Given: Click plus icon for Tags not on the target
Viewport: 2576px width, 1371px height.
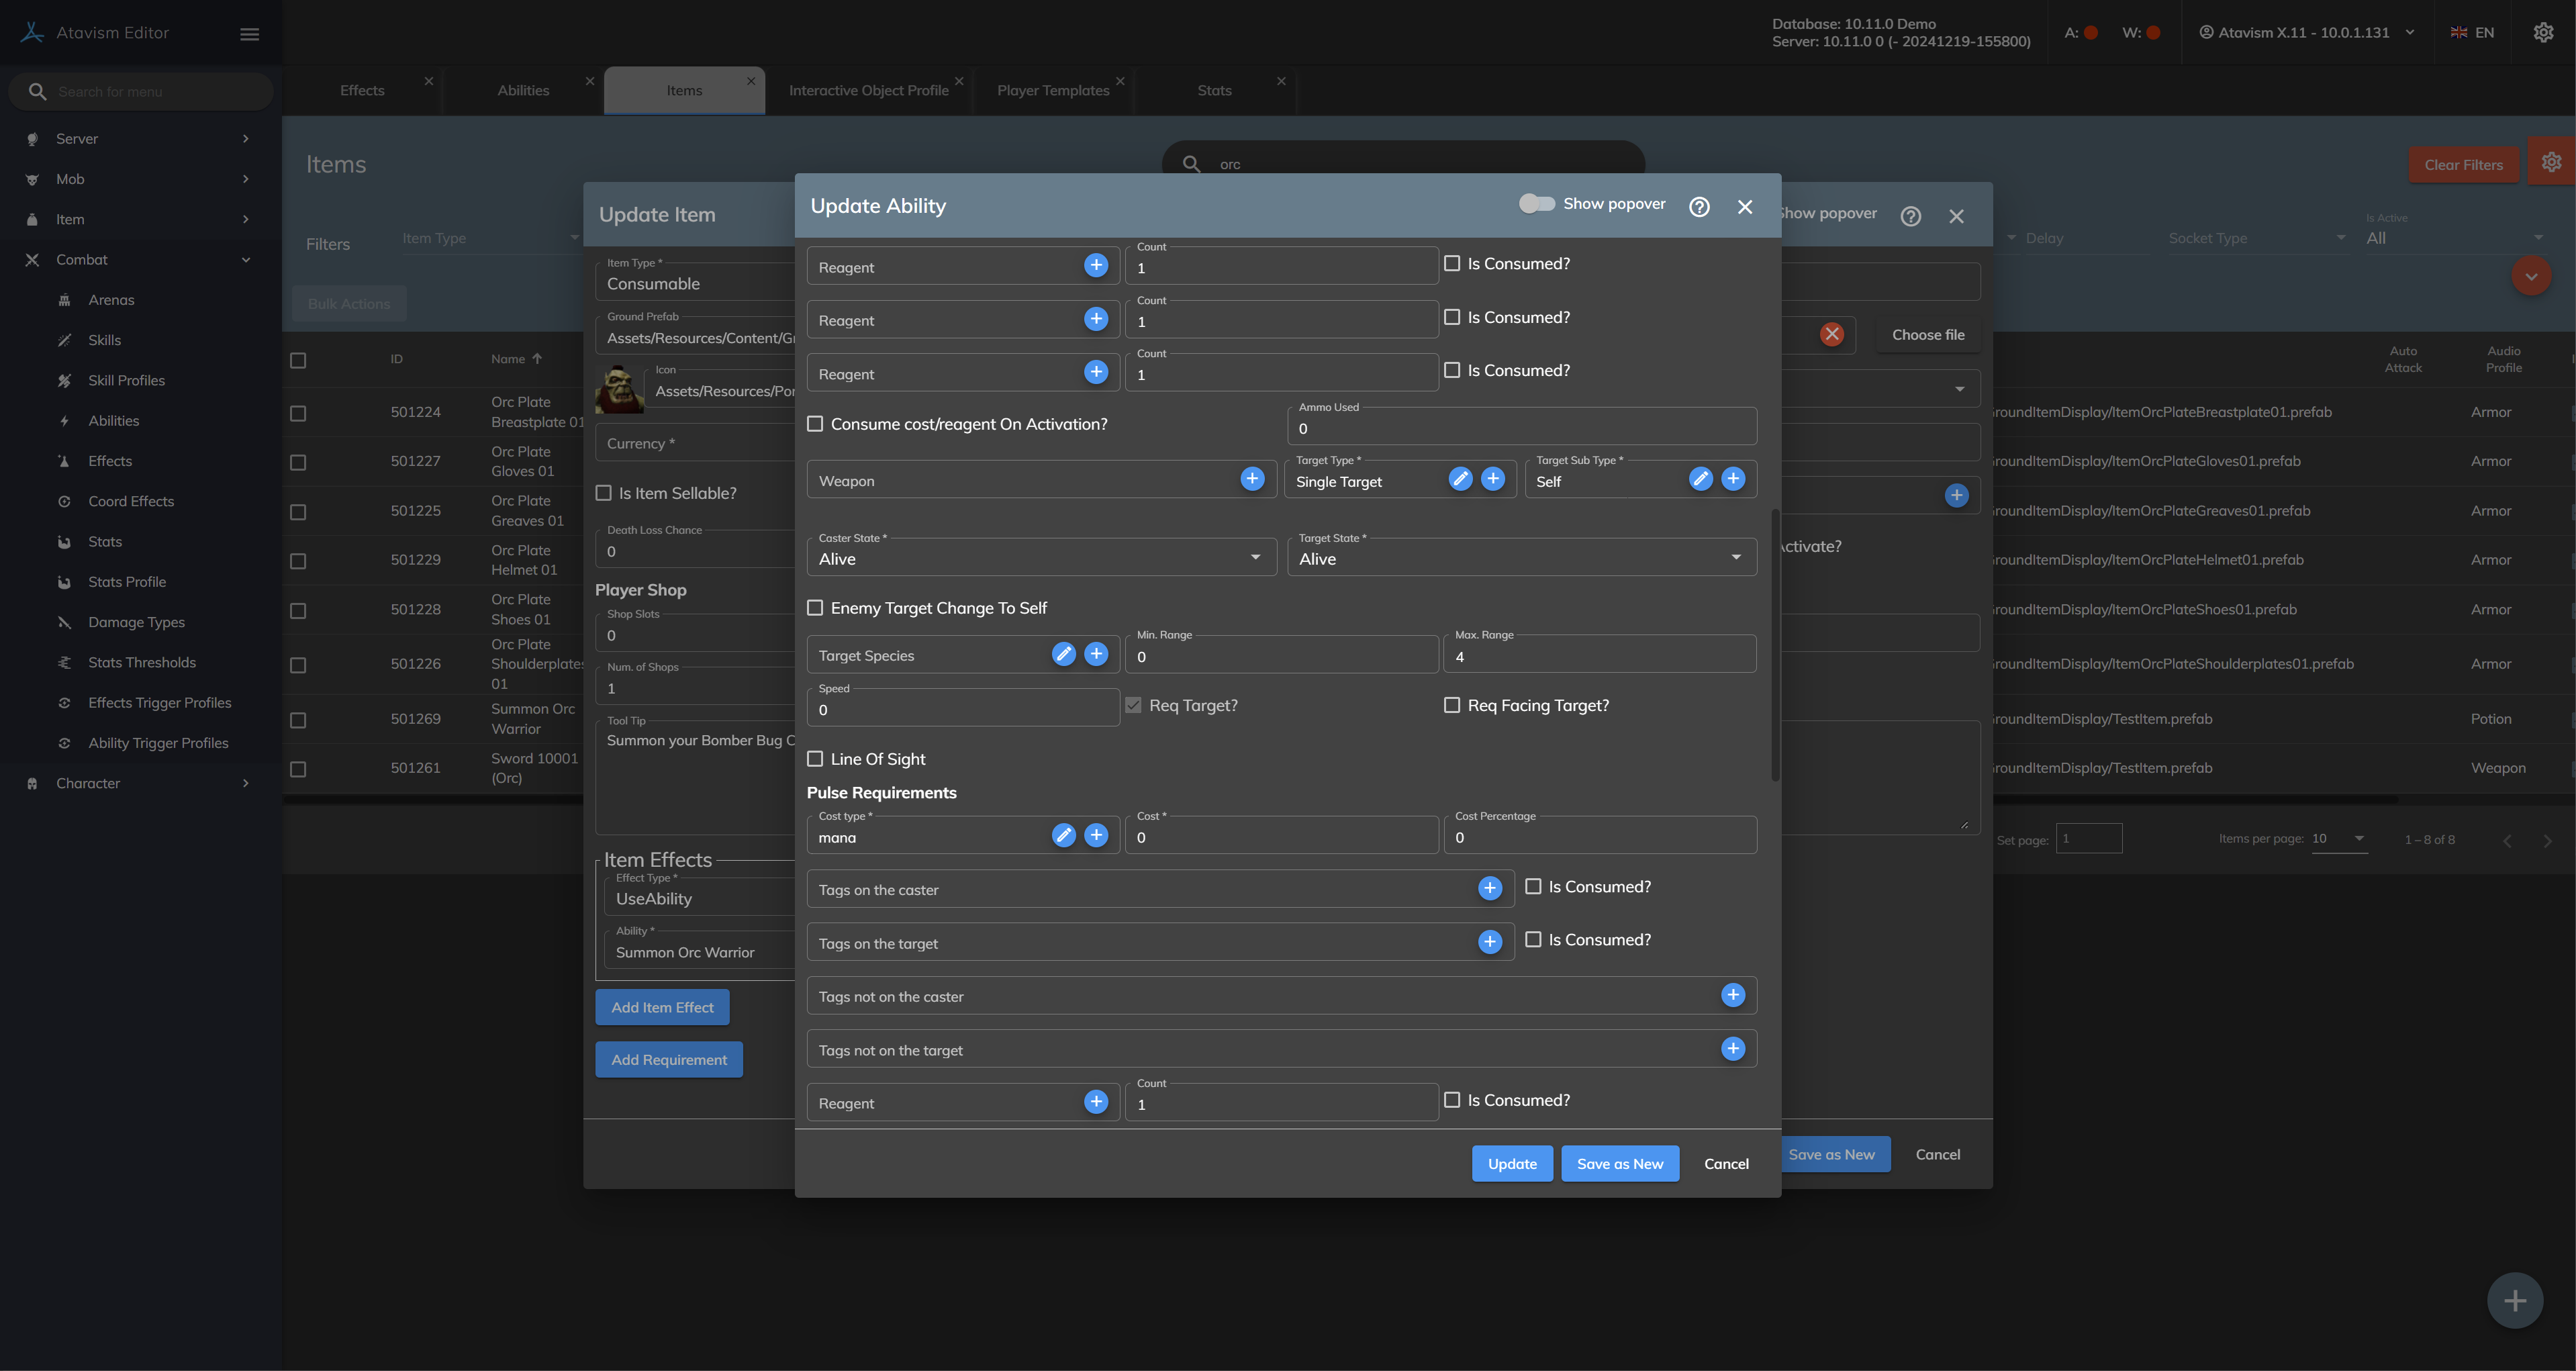Looking at the screenshot, I should click(x=1733, y=1048).
